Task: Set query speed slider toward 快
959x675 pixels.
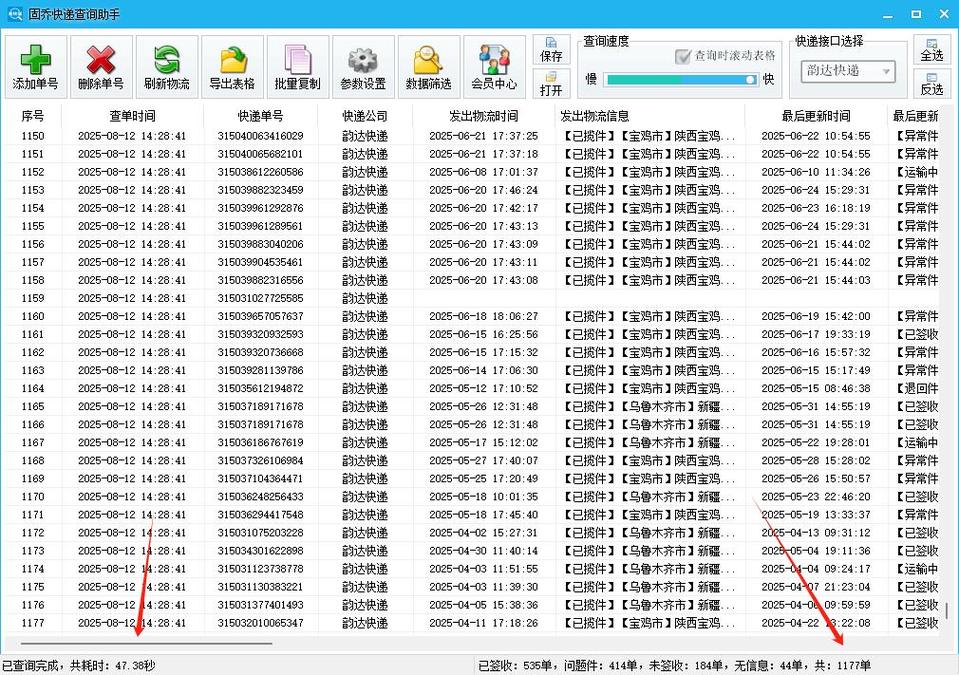Action: (x=748, y=79)
